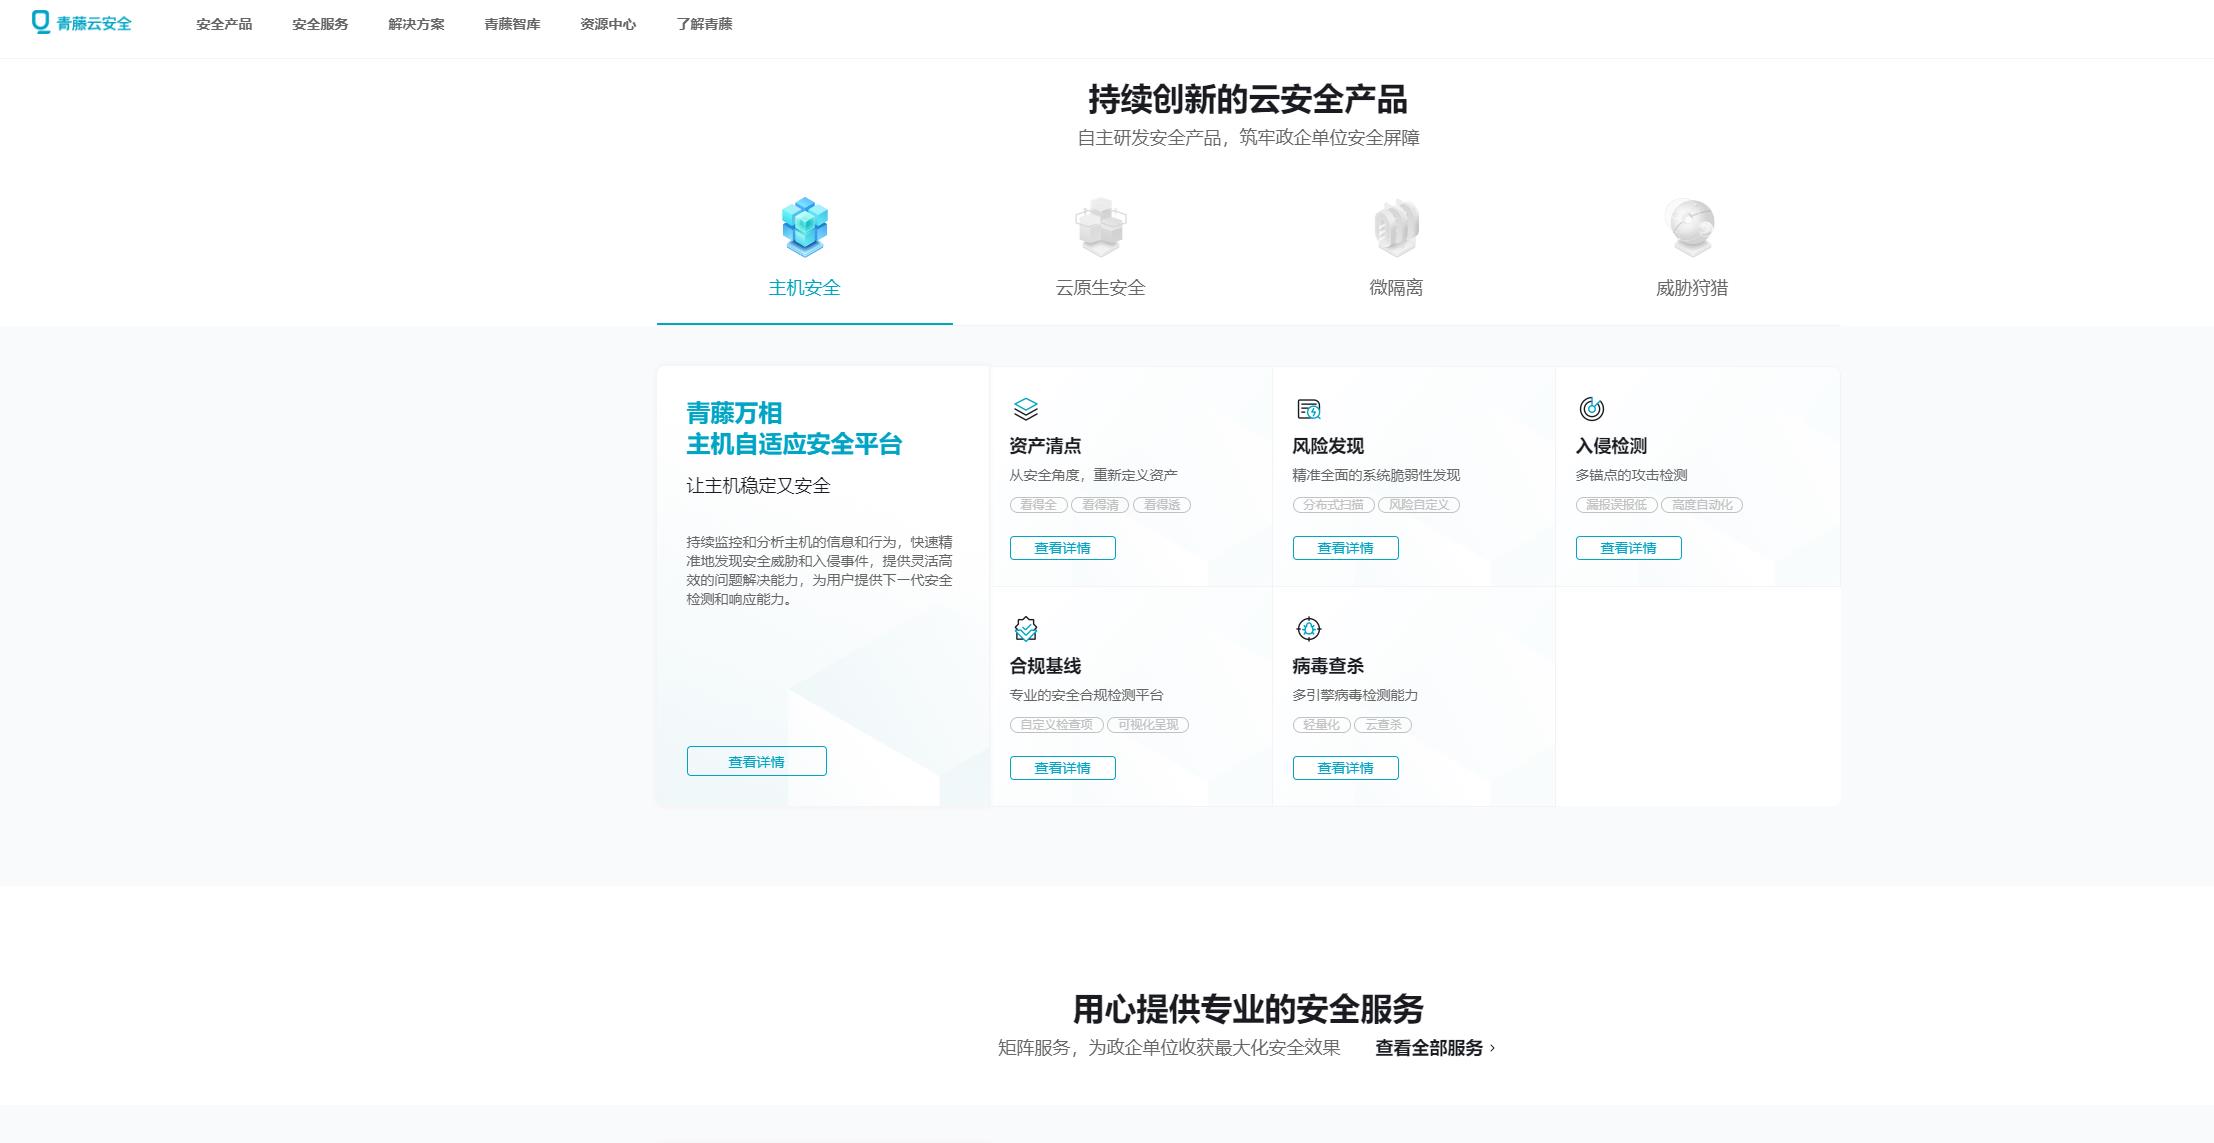2214x1143 pixels.
Task: Open the 解决方案 navigation menu
Action: 416,24
